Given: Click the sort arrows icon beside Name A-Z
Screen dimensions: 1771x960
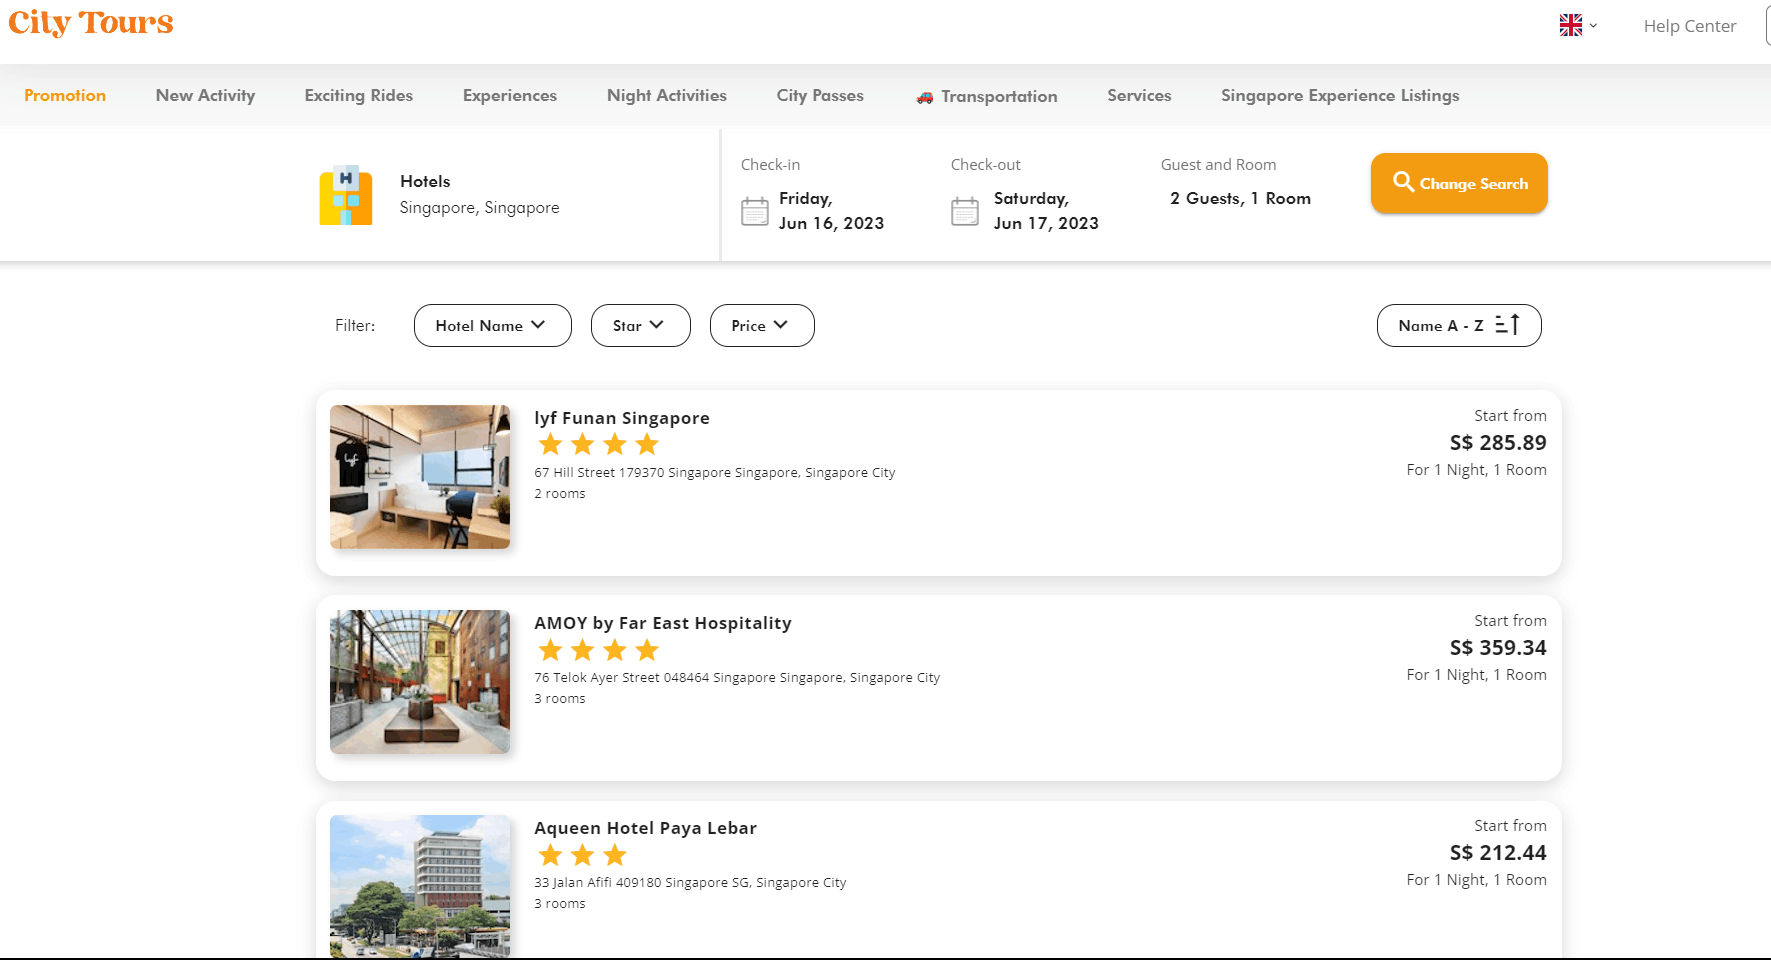Looking at the screenshot, I should [1507, 325].
